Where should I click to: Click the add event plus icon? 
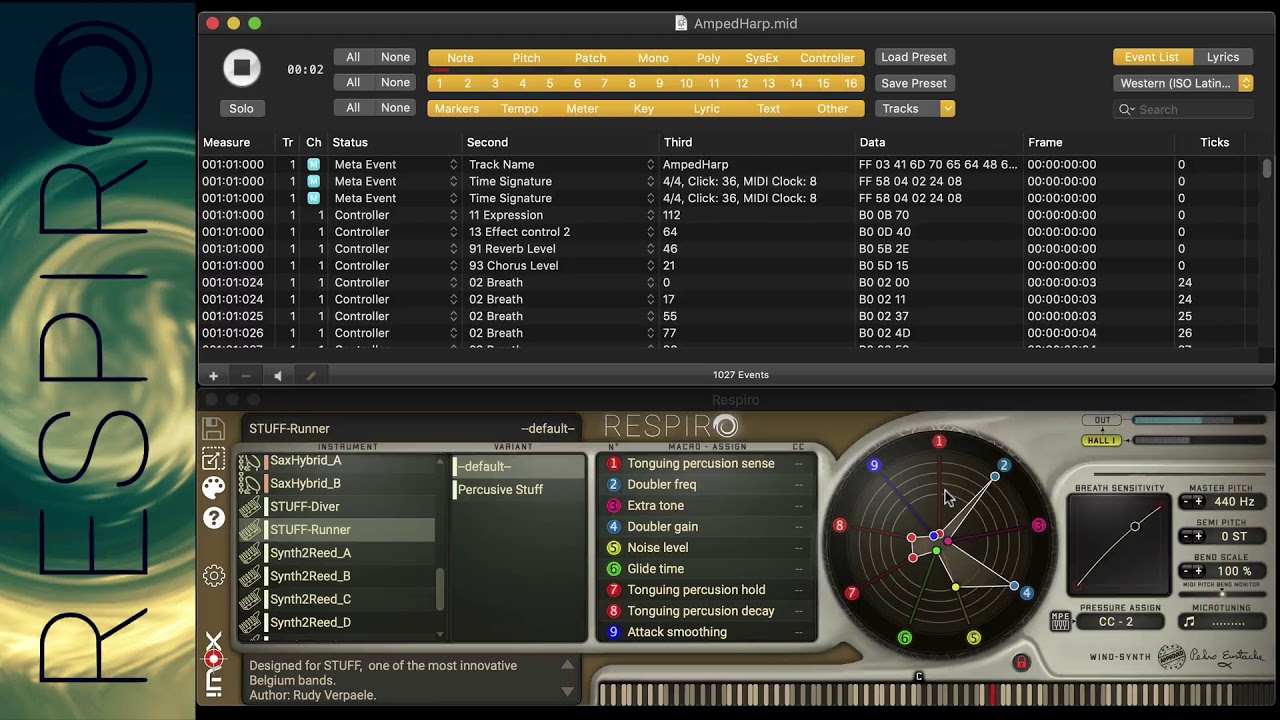pyautogui.click(x=213, y=375)
